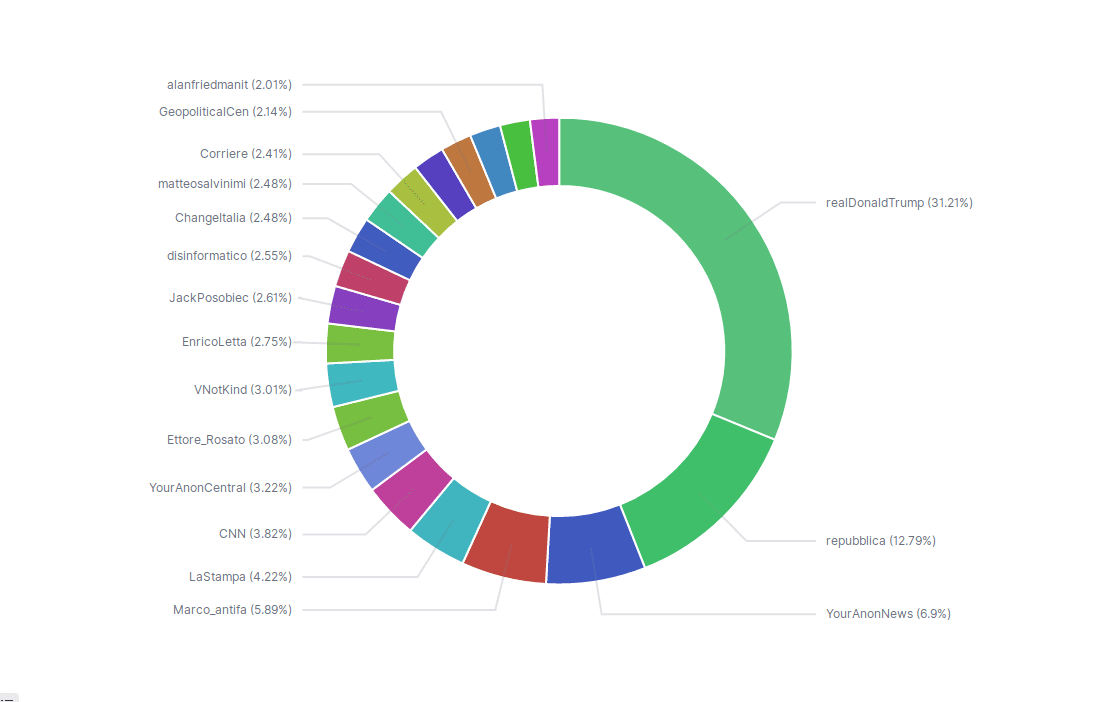This screenshot has width=1118, height=702.
Task: Select the purple JackPosobiec donut segment
Action: [364, 308]
